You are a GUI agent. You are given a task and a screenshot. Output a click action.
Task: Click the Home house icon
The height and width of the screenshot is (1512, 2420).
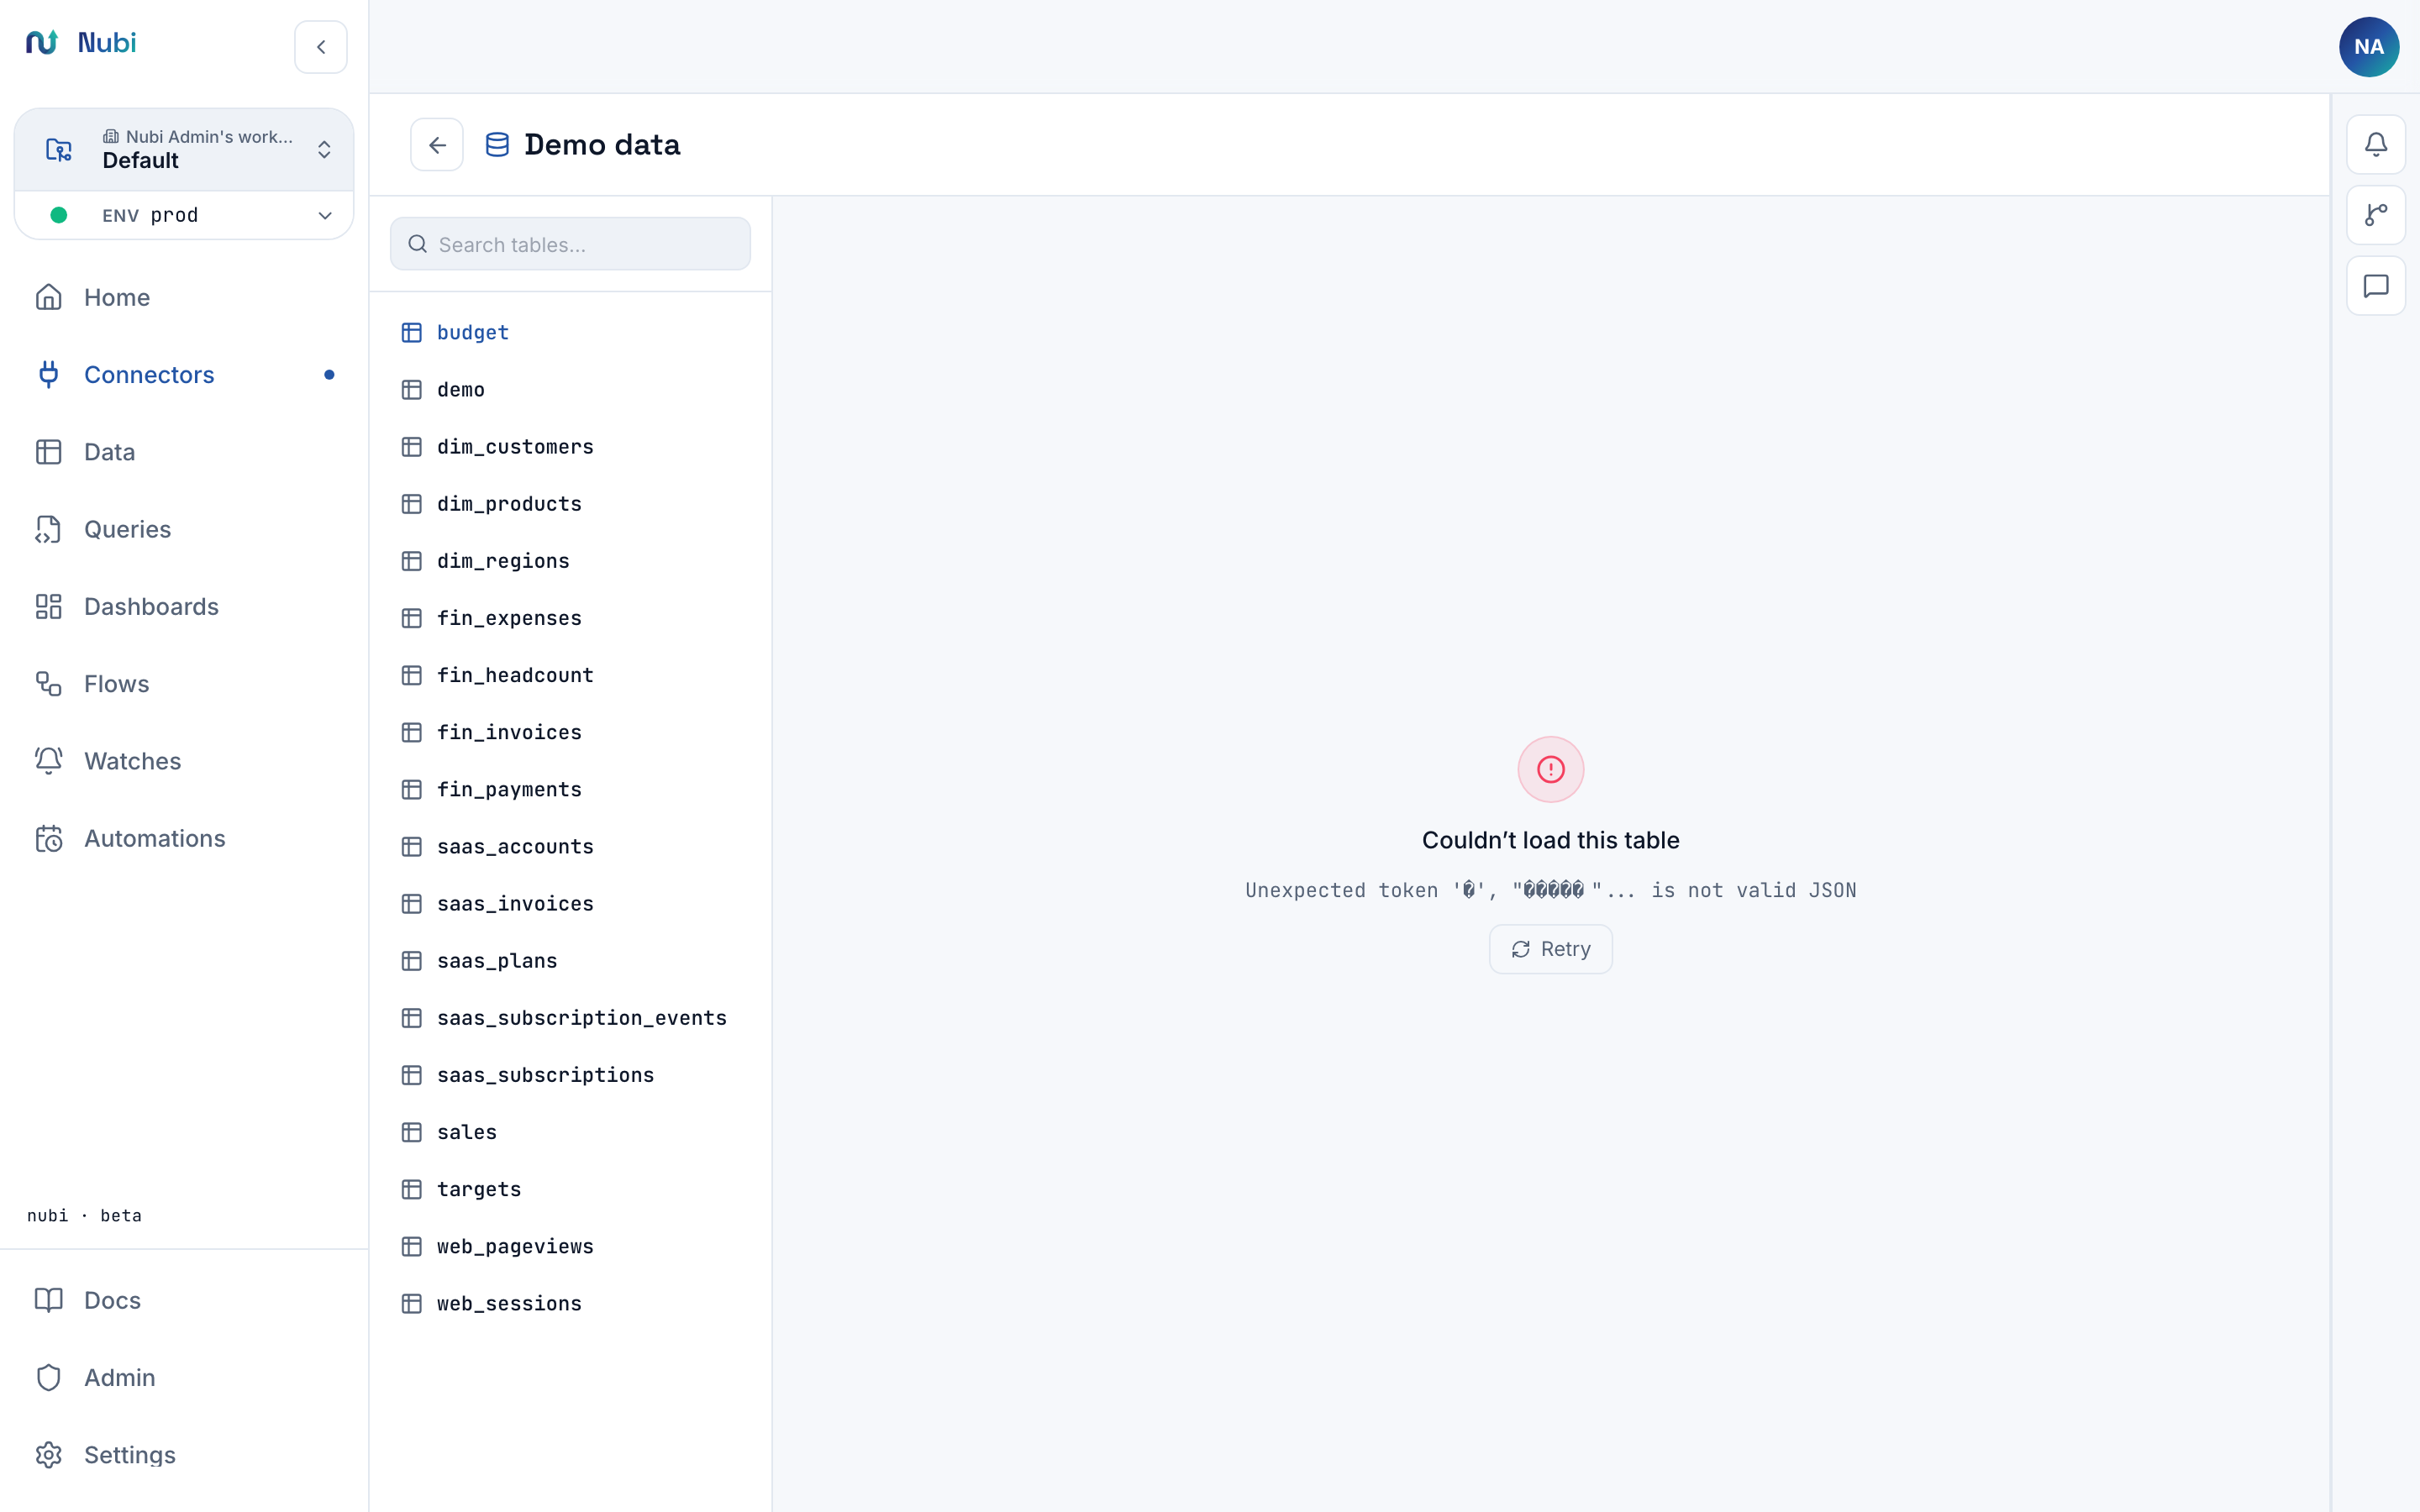(x=48, y=297)
